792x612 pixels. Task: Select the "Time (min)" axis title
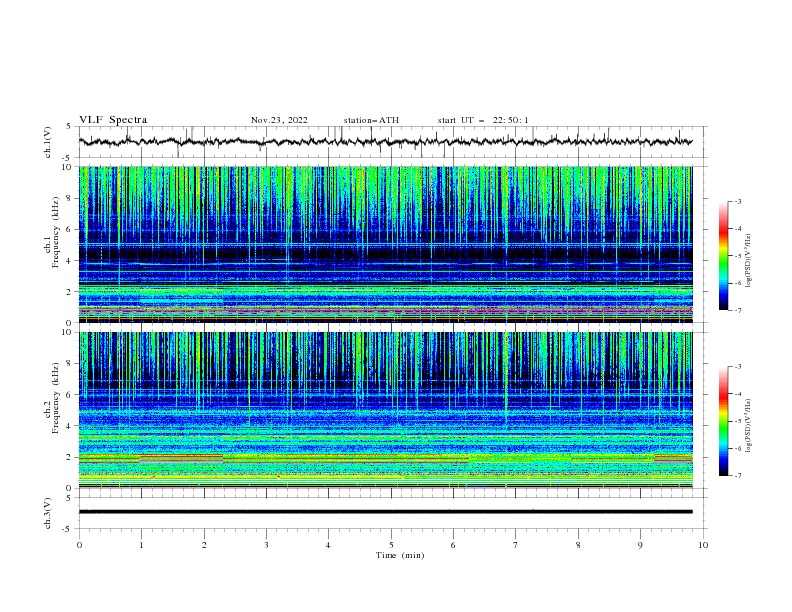click(400, 555)
